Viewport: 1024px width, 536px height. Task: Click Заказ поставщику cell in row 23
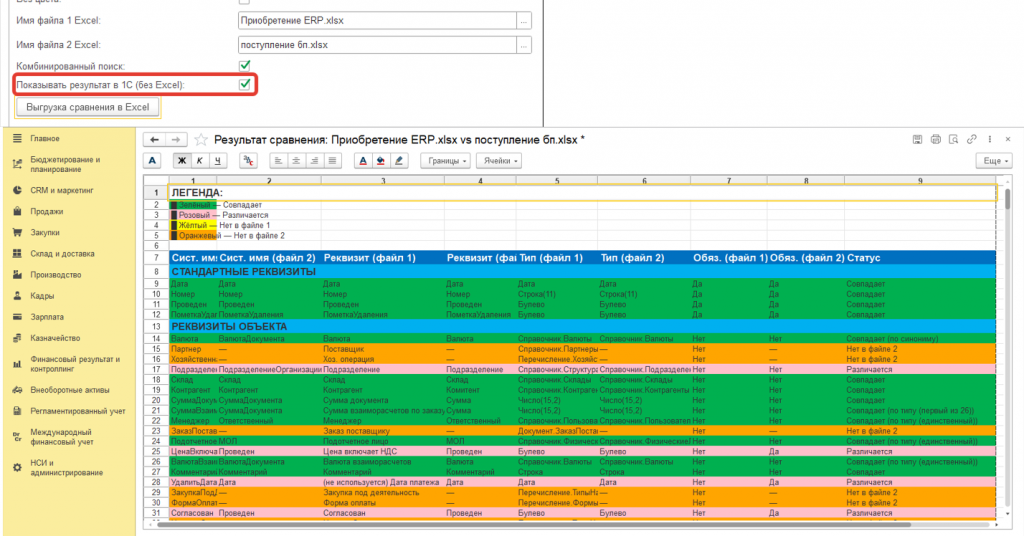pos(383,431)
